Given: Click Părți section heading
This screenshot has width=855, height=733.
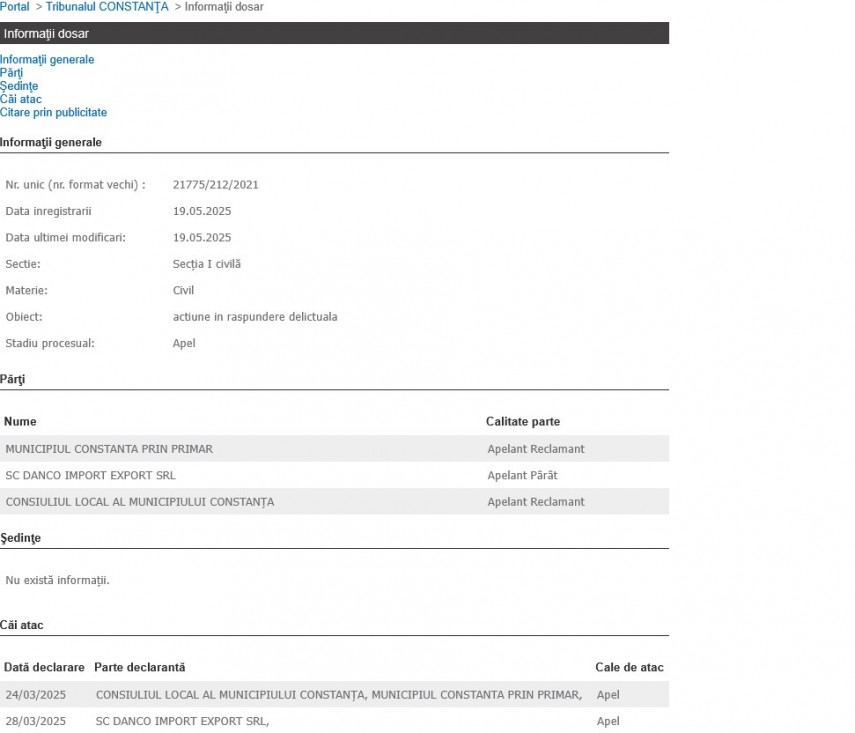Looking at the screenshot, I should [x=13, y=379].
